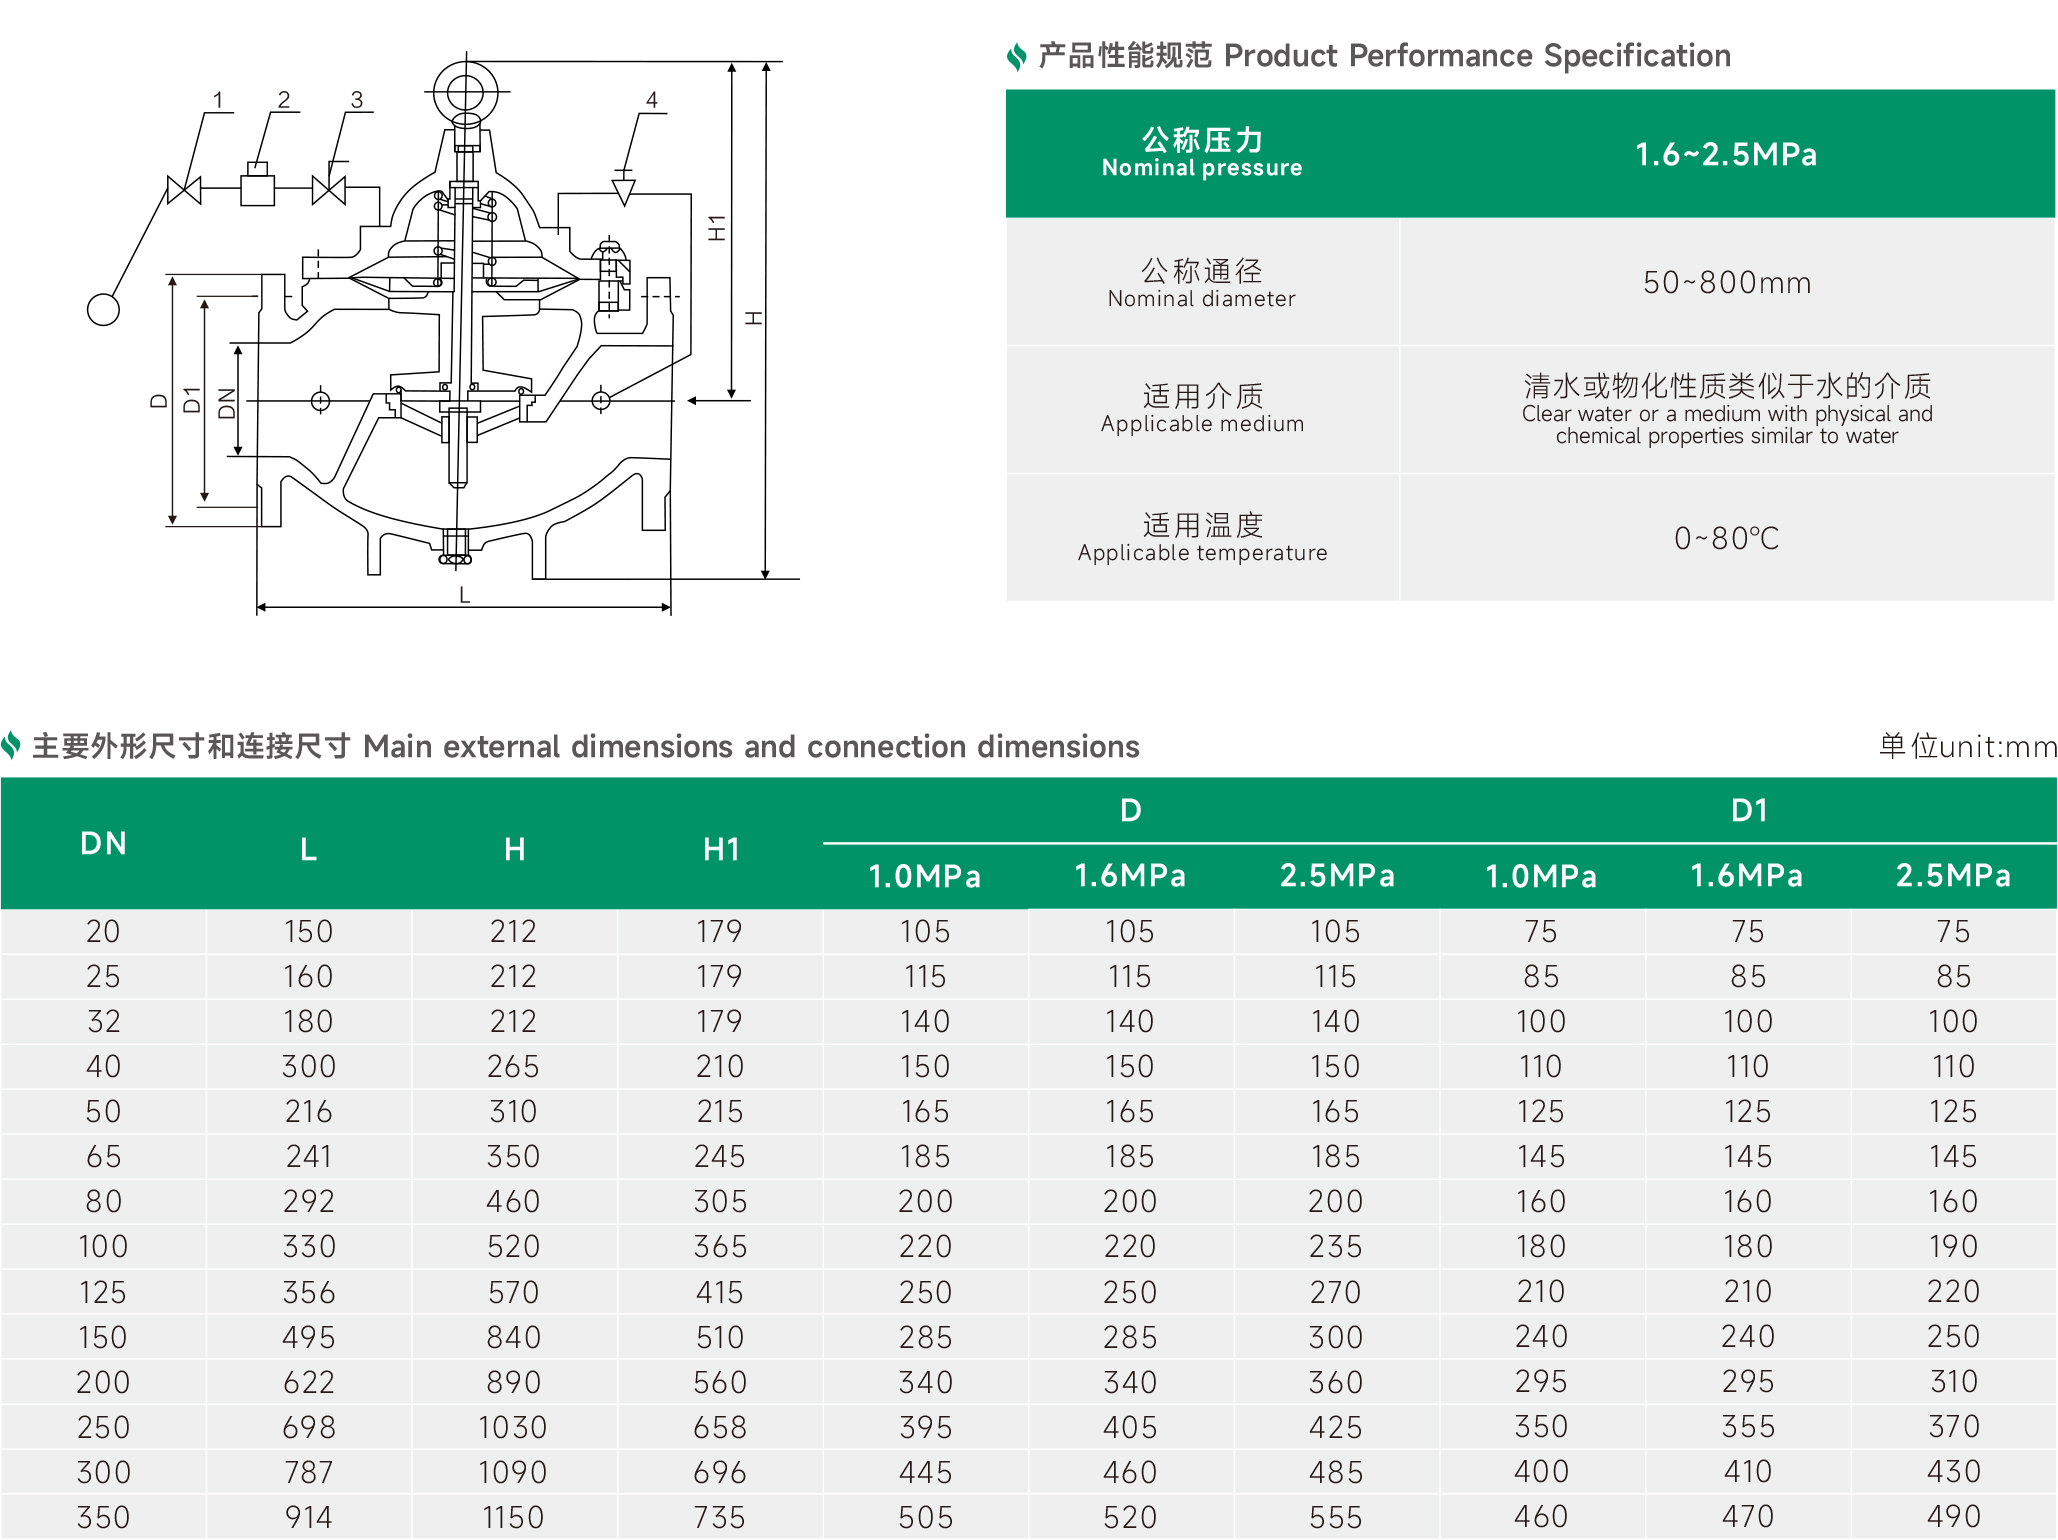Click the green leaf icon beside Product Performance Specification
Screen dimensions: 2058x1540
coord(1016,56)
